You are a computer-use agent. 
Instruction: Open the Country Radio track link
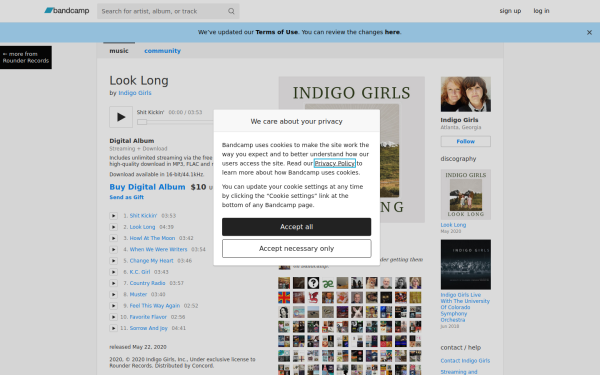(x=147, y=283)
